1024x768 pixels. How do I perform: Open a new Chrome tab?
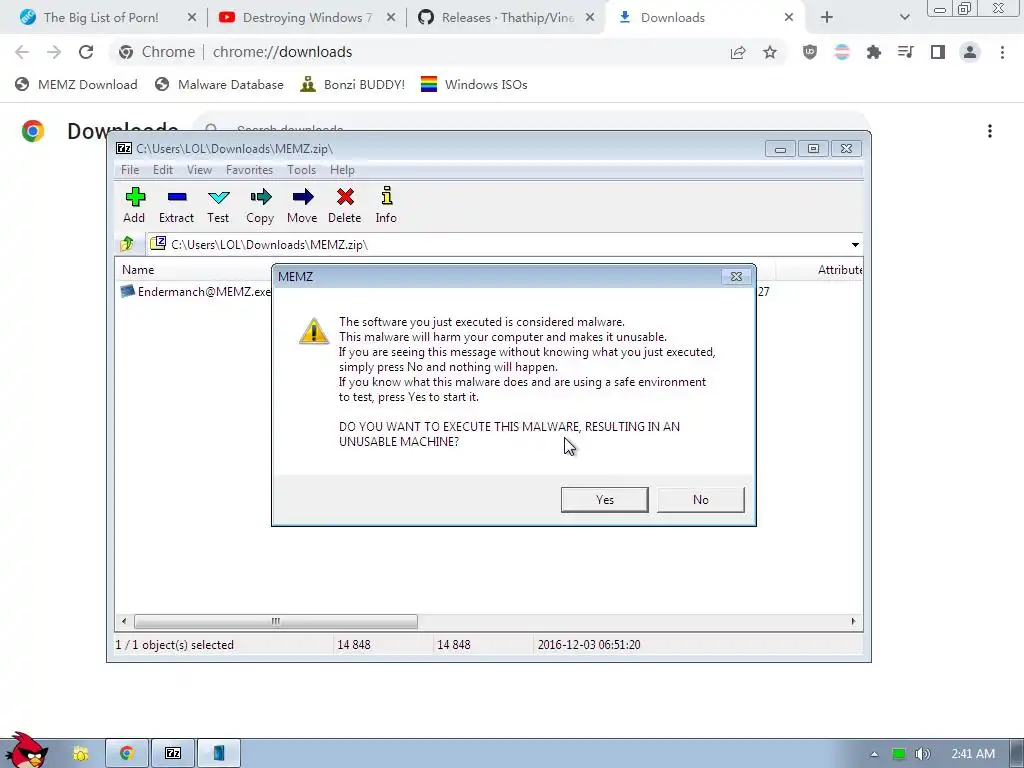pyautogui.click(x=827, y=18)
